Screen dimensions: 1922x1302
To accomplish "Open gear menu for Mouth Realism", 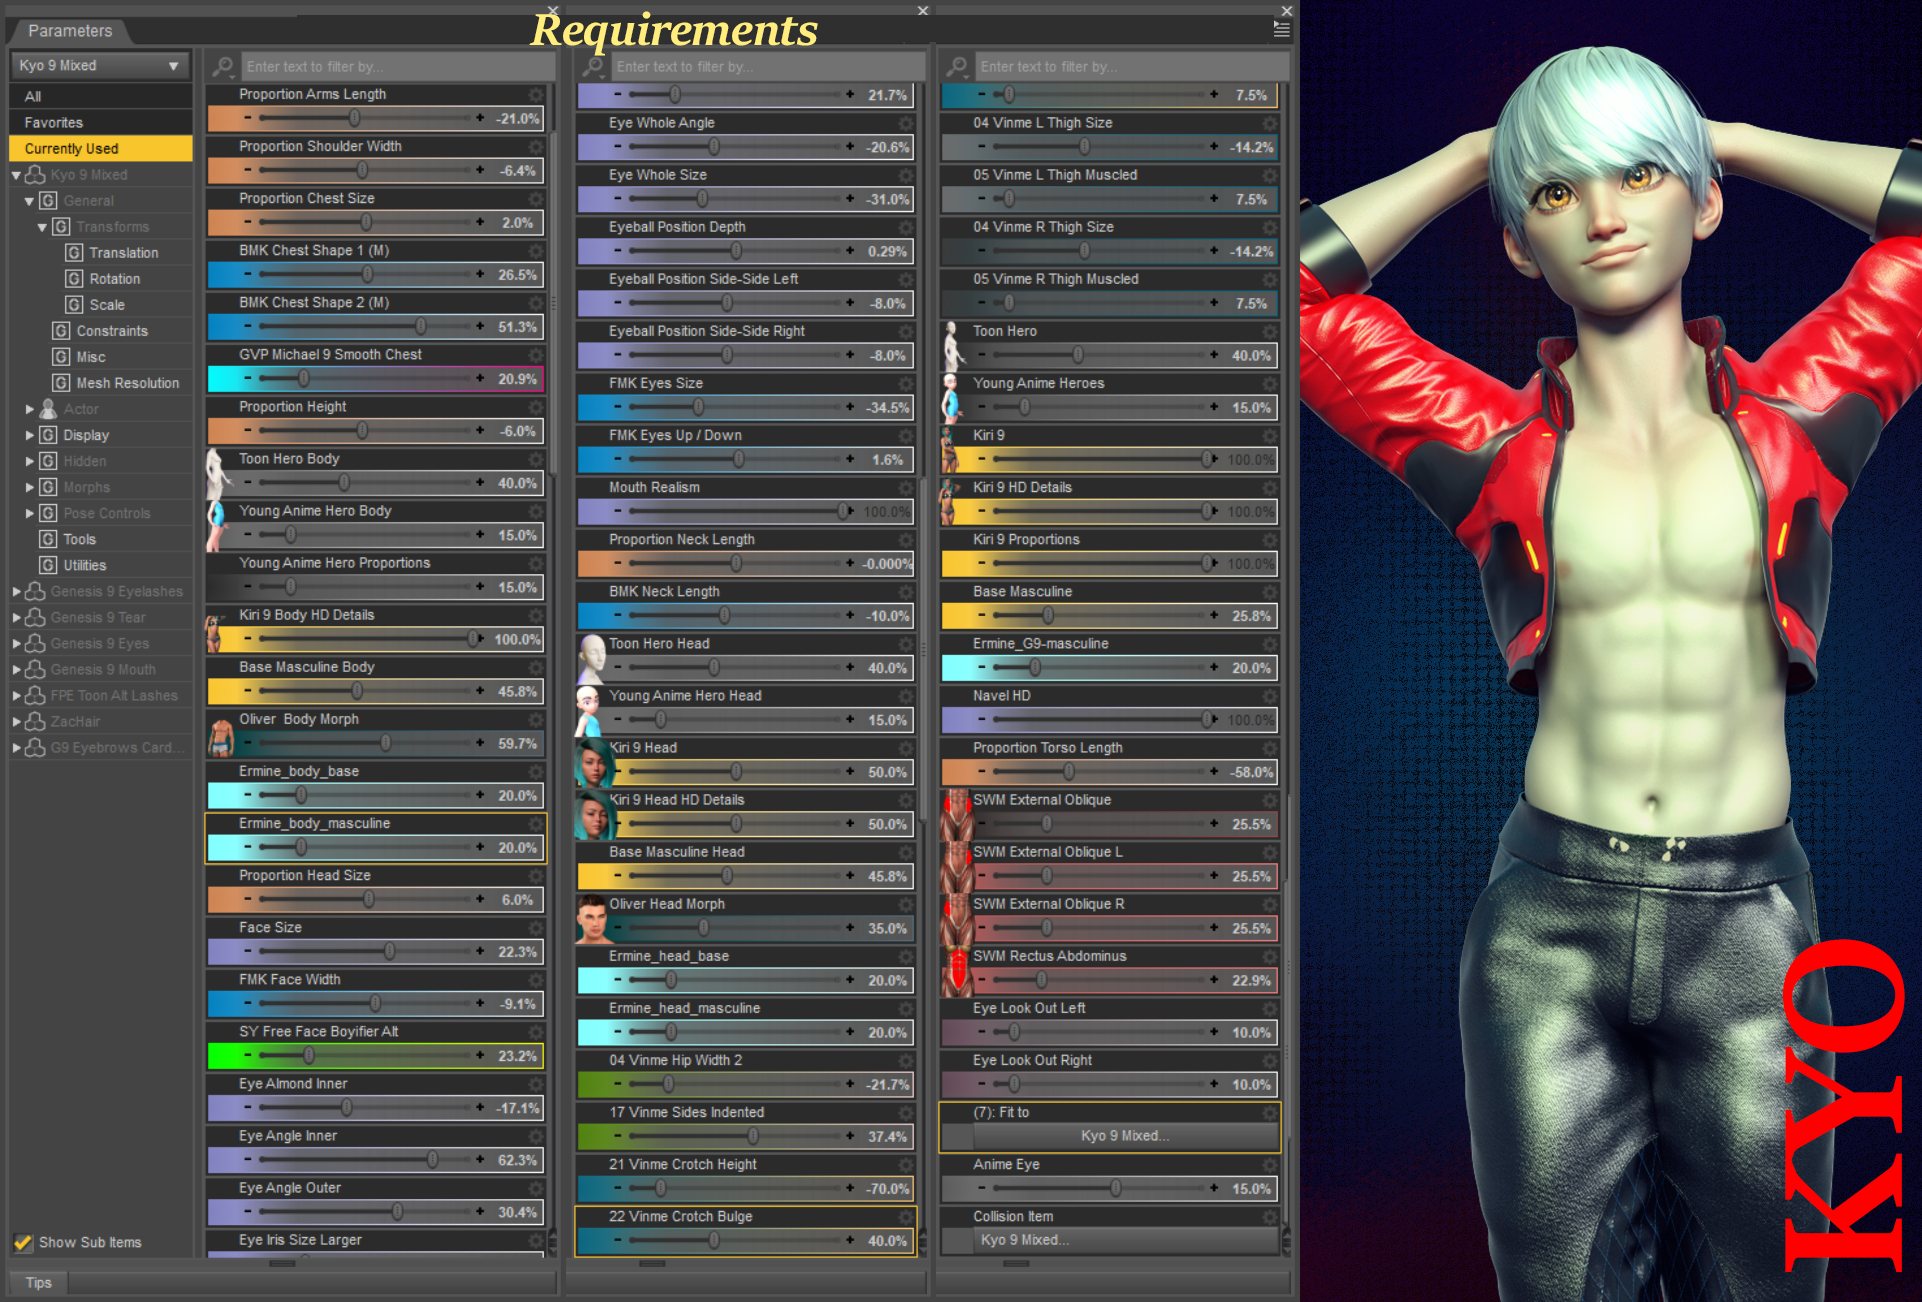I will point(906,488).
